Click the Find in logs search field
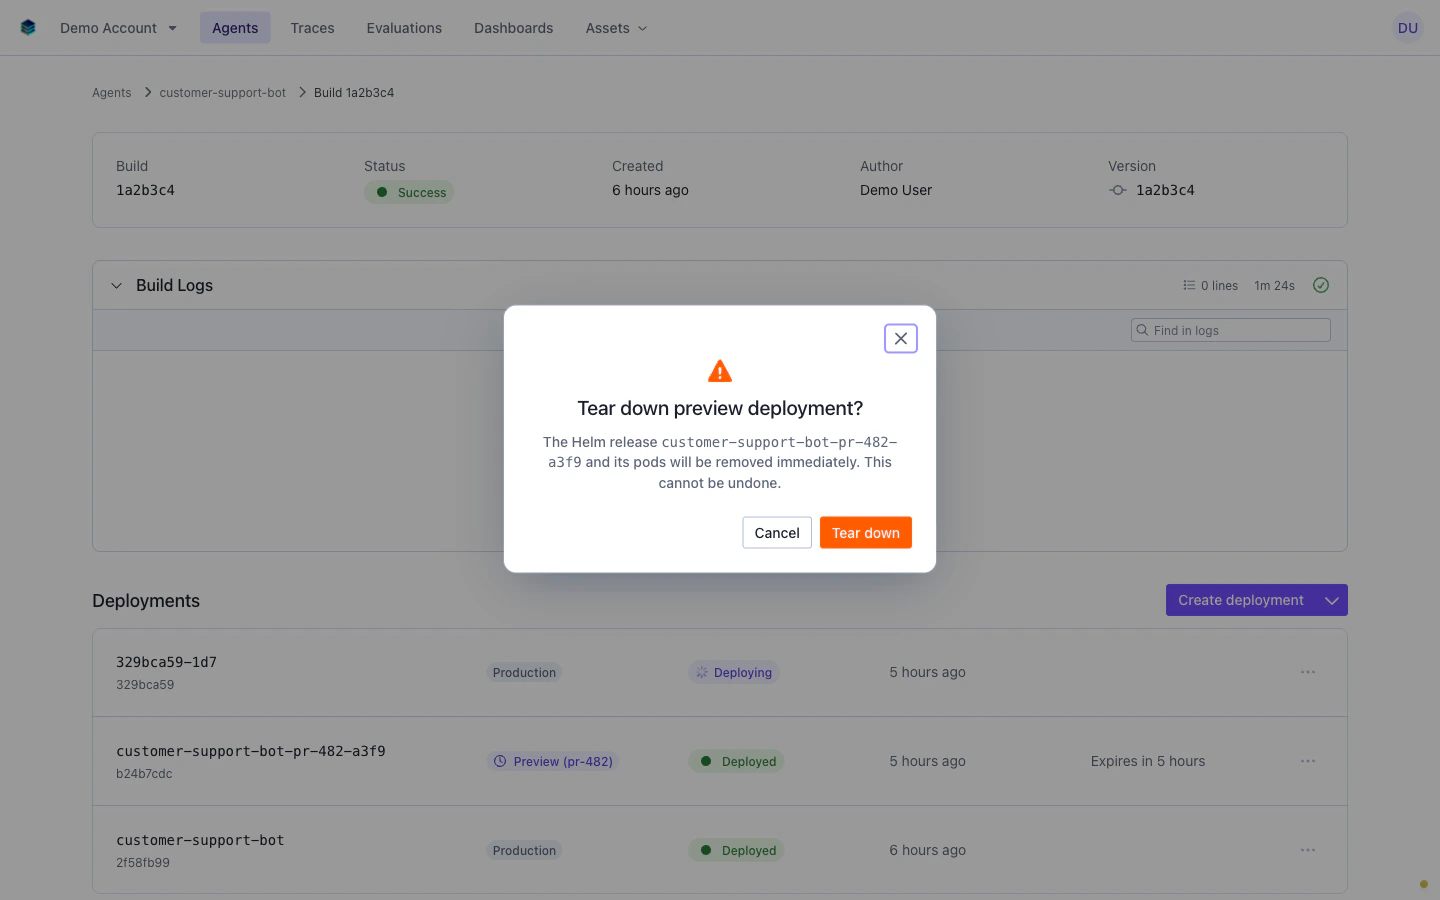Screen dimensions: 1440x900 point(1230,331)
